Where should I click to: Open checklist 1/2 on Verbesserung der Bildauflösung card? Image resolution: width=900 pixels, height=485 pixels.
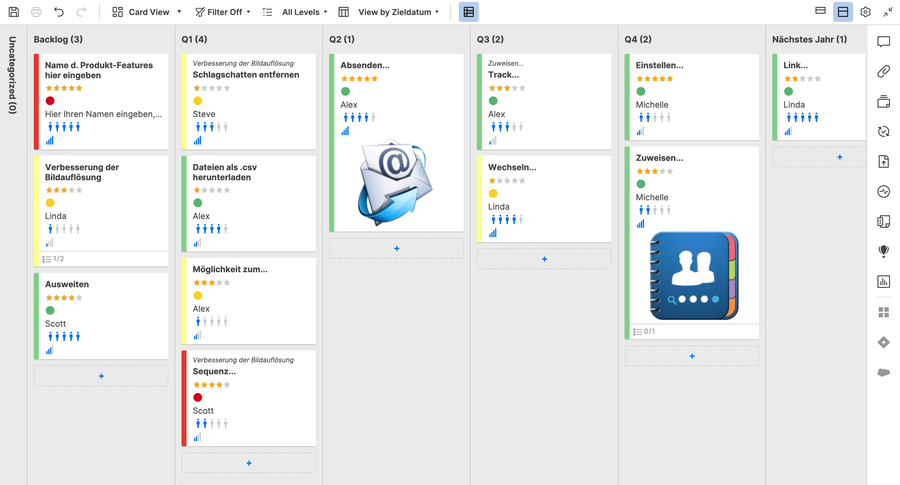53,259
